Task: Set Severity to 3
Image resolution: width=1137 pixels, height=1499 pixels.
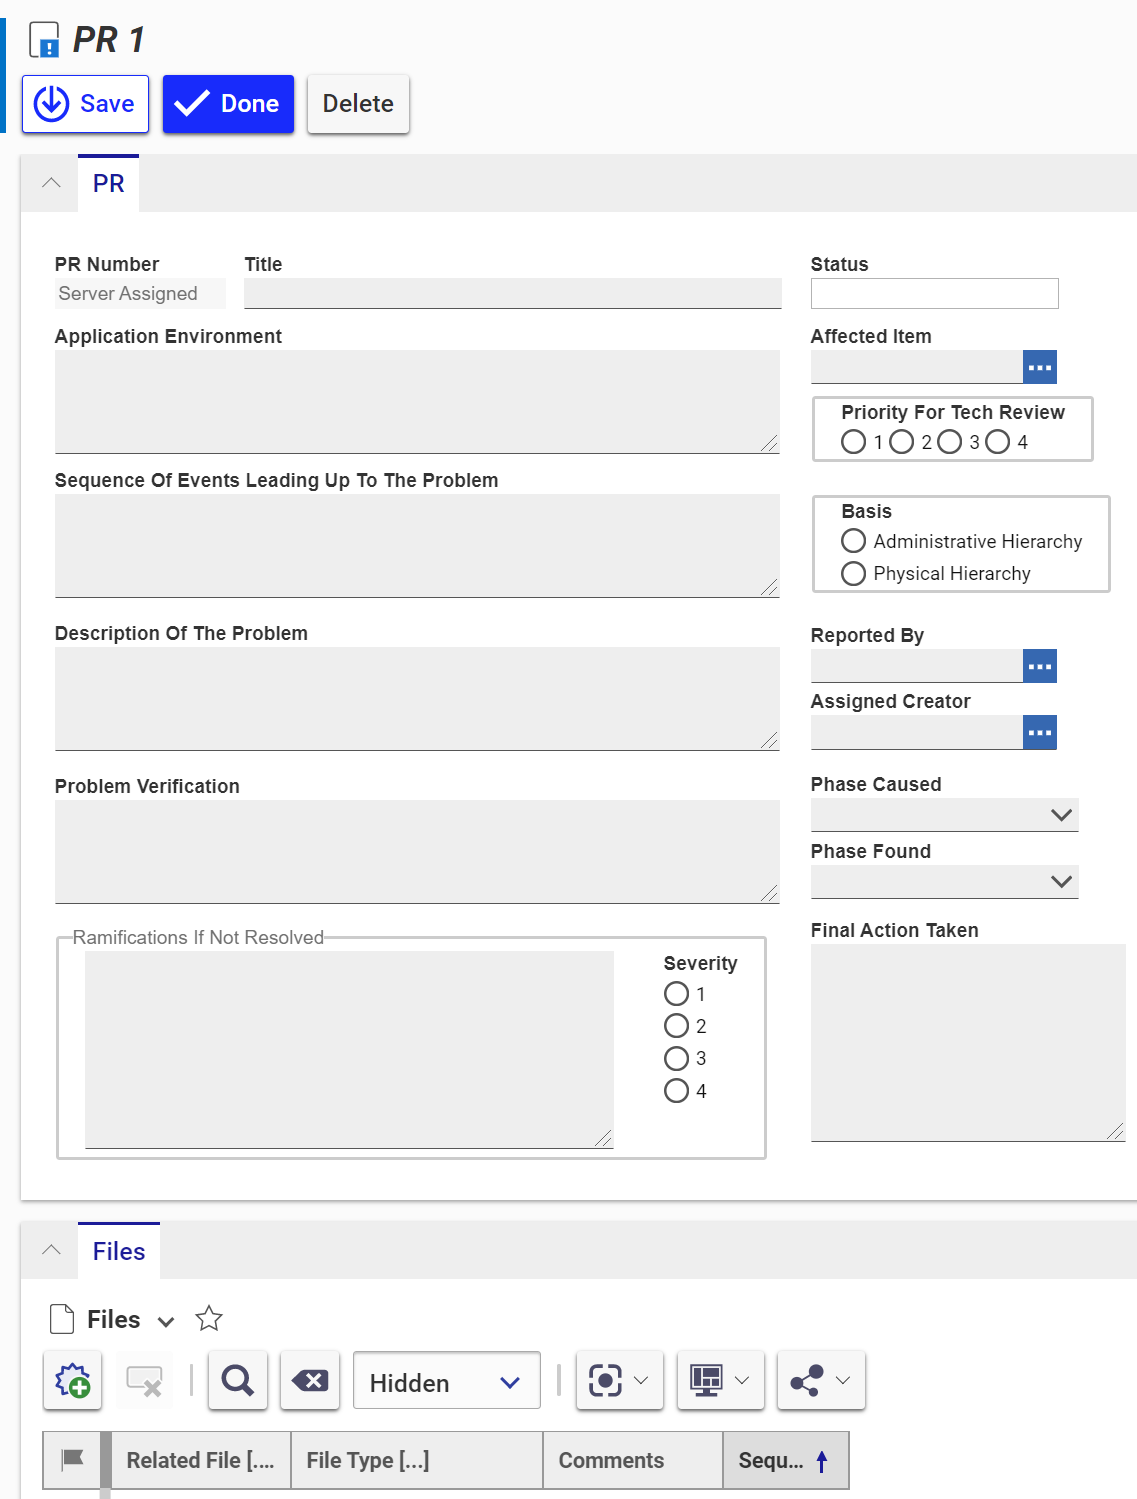Action: click(x=676, y=1058)
